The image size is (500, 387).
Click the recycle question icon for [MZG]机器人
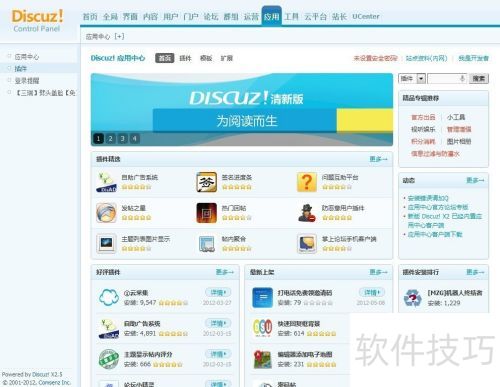click(413, 297)
